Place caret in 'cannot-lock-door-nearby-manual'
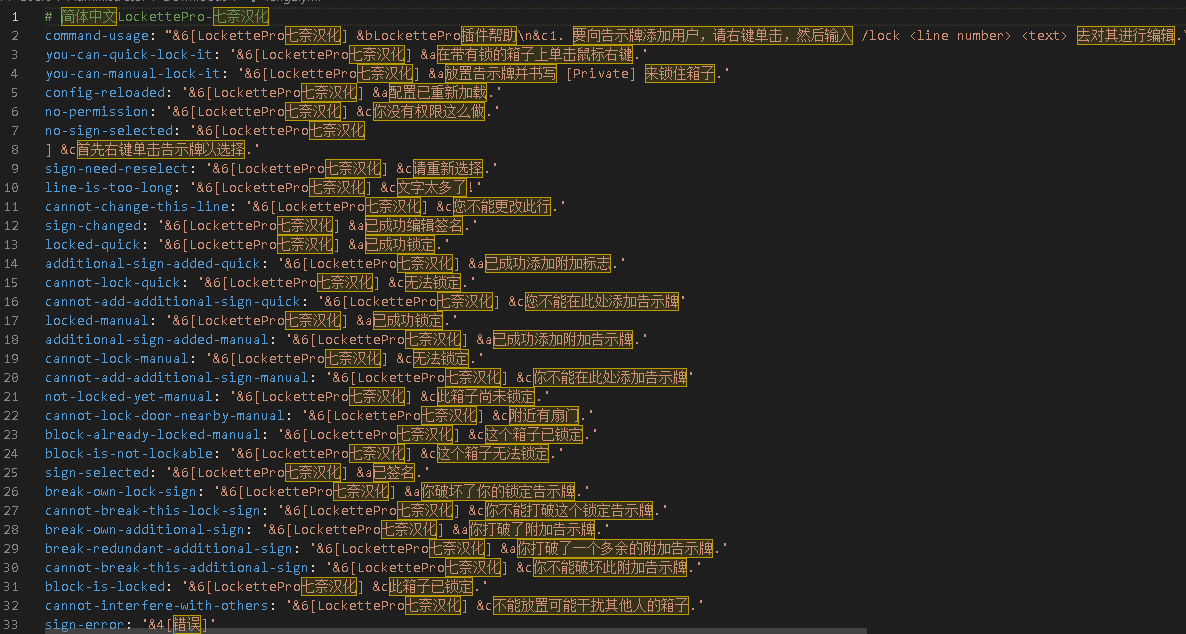This screenshot has height=634, width=1186. tap(164, 415)
